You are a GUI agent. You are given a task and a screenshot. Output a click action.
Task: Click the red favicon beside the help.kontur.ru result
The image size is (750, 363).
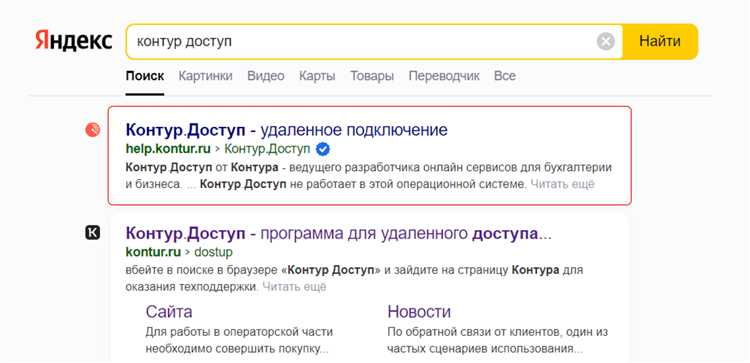click(x=93, y=130)
